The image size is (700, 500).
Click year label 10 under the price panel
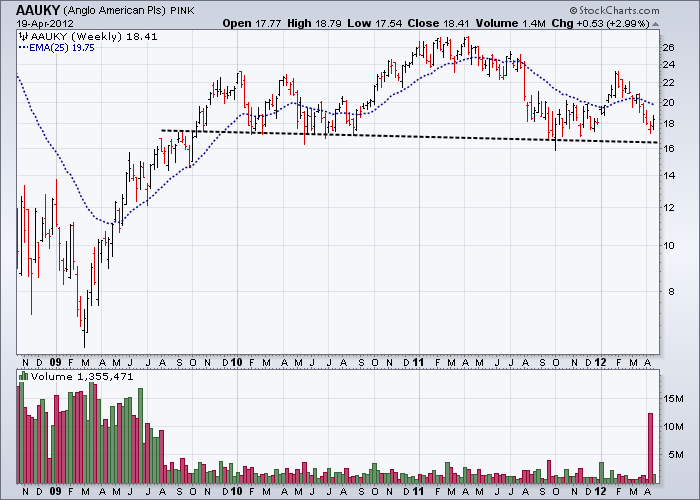click(236, 362)
